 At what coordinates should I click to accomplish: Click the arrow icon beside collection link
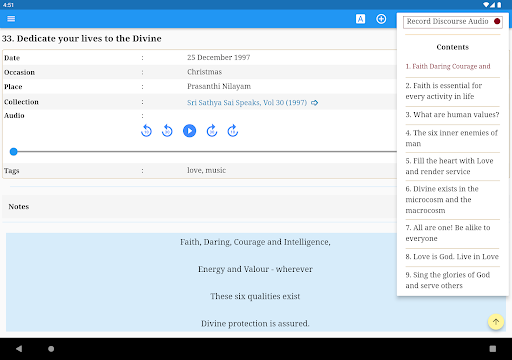pyautogui.click(x=314, y=103)
